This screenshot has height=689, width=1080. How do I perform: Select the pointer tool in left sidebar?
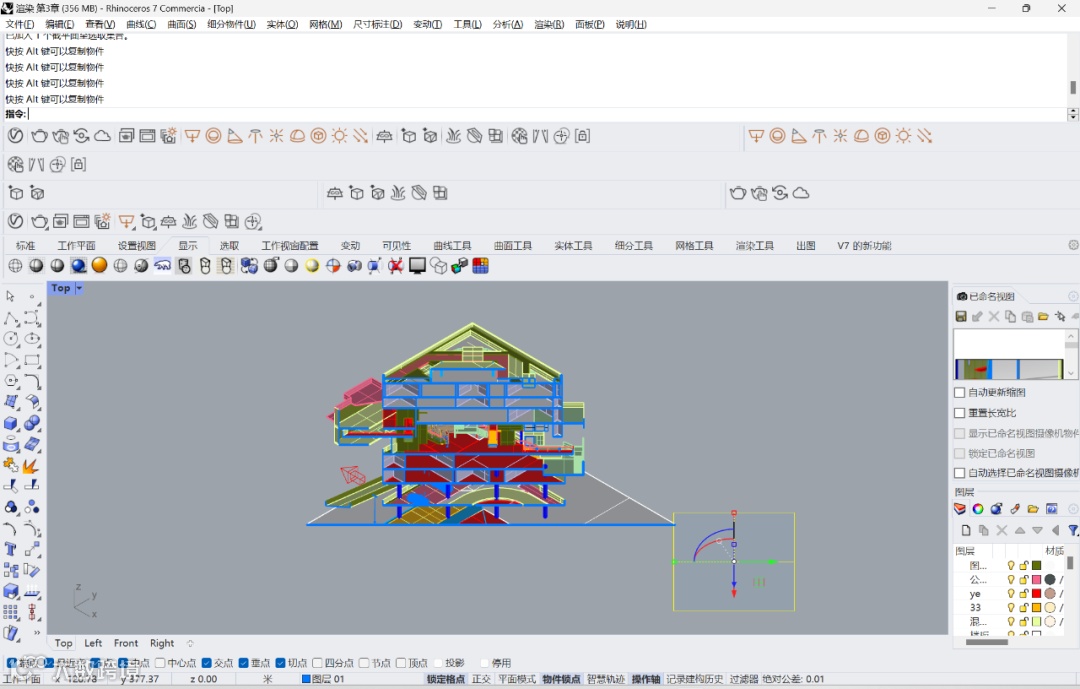[x=10, y=296]
